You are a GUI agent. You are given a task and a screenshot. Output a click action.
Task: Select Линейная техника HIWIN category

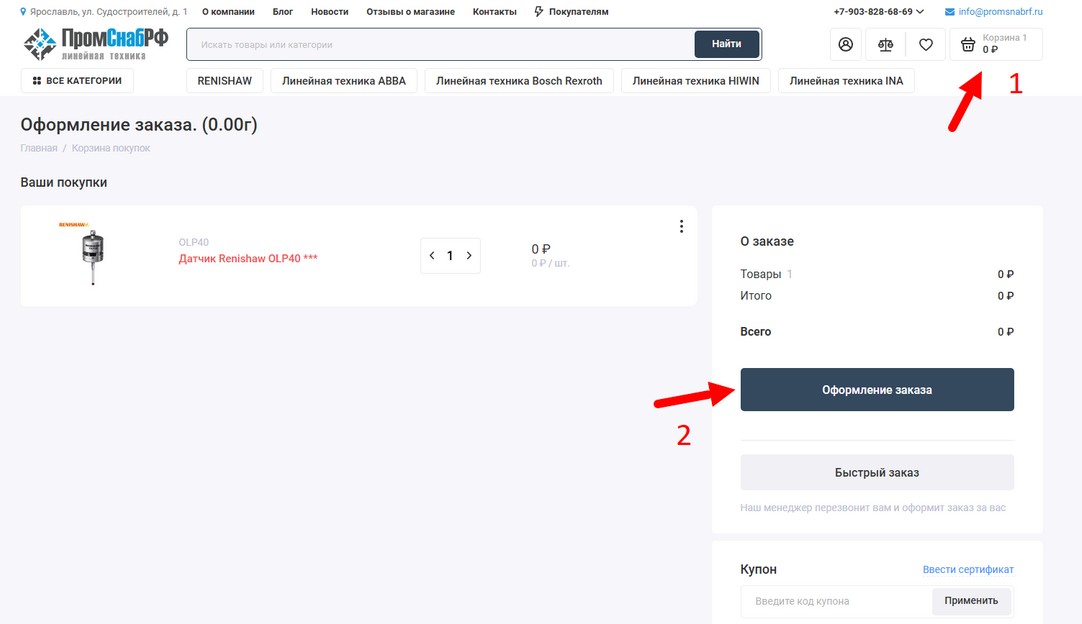coord(696,81)
